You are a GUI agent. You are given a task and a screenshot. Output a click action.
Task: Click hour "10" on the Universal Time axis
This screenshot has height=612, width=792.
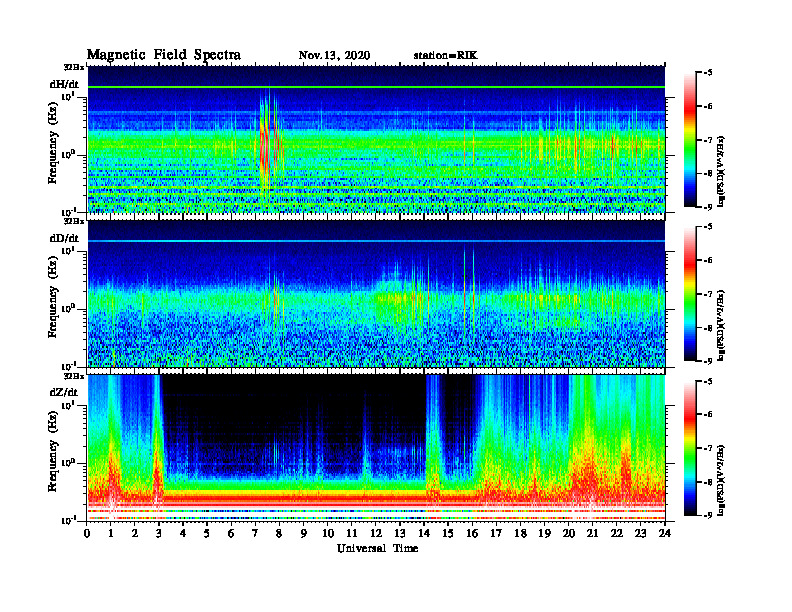328,533
